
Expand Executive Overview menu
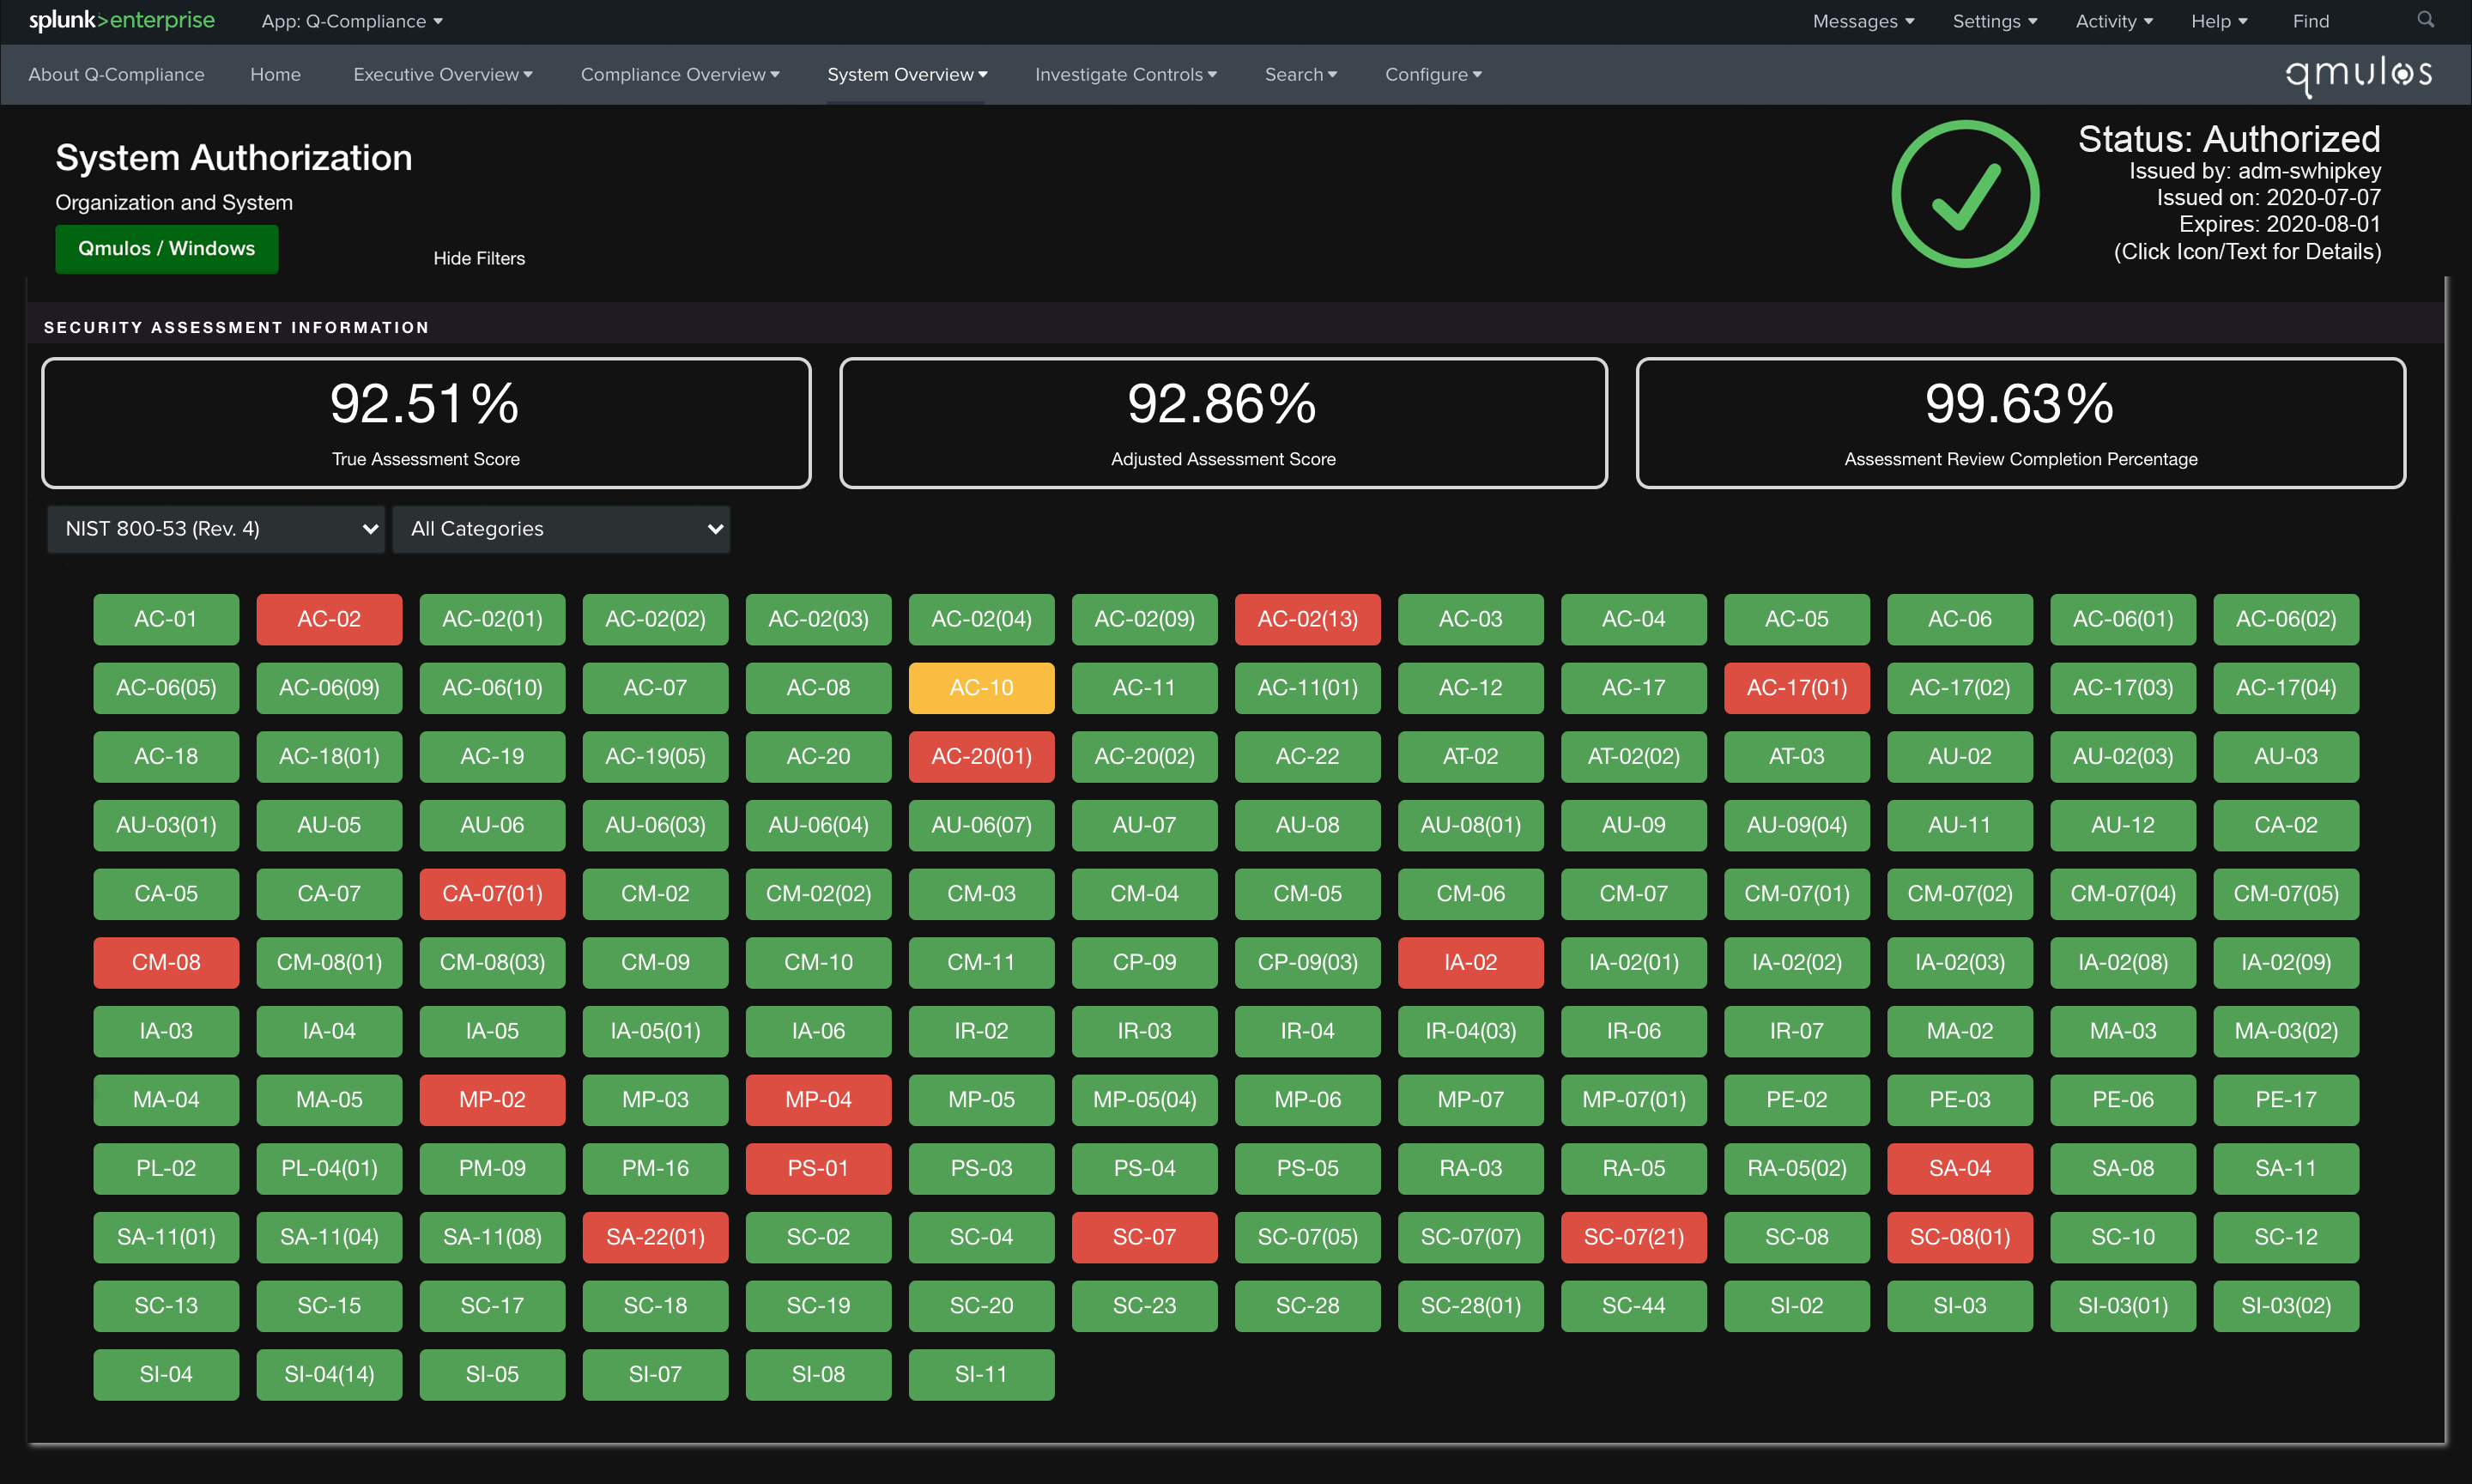(x=443, y=74)
